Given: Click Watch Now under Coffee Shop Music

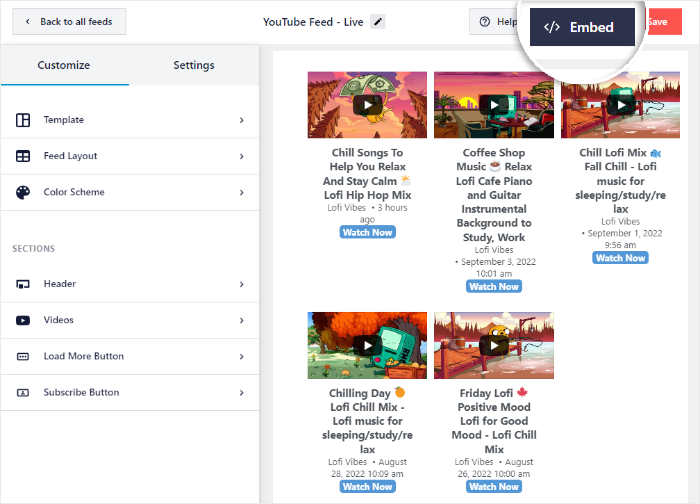Looking at the screenshot, I should coord(494,287).
